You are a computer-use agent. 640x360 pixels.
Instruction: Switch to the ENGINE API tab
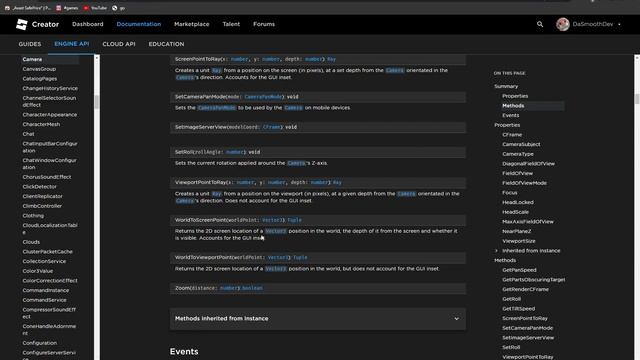click(72, 44)
